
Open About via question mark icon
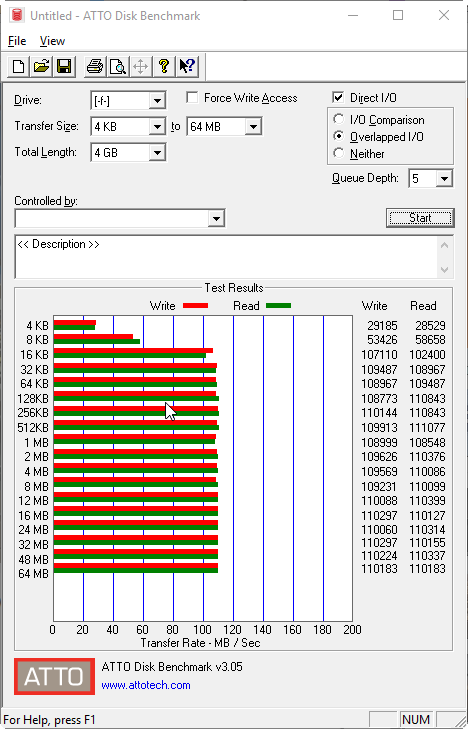tap(163, 66)
